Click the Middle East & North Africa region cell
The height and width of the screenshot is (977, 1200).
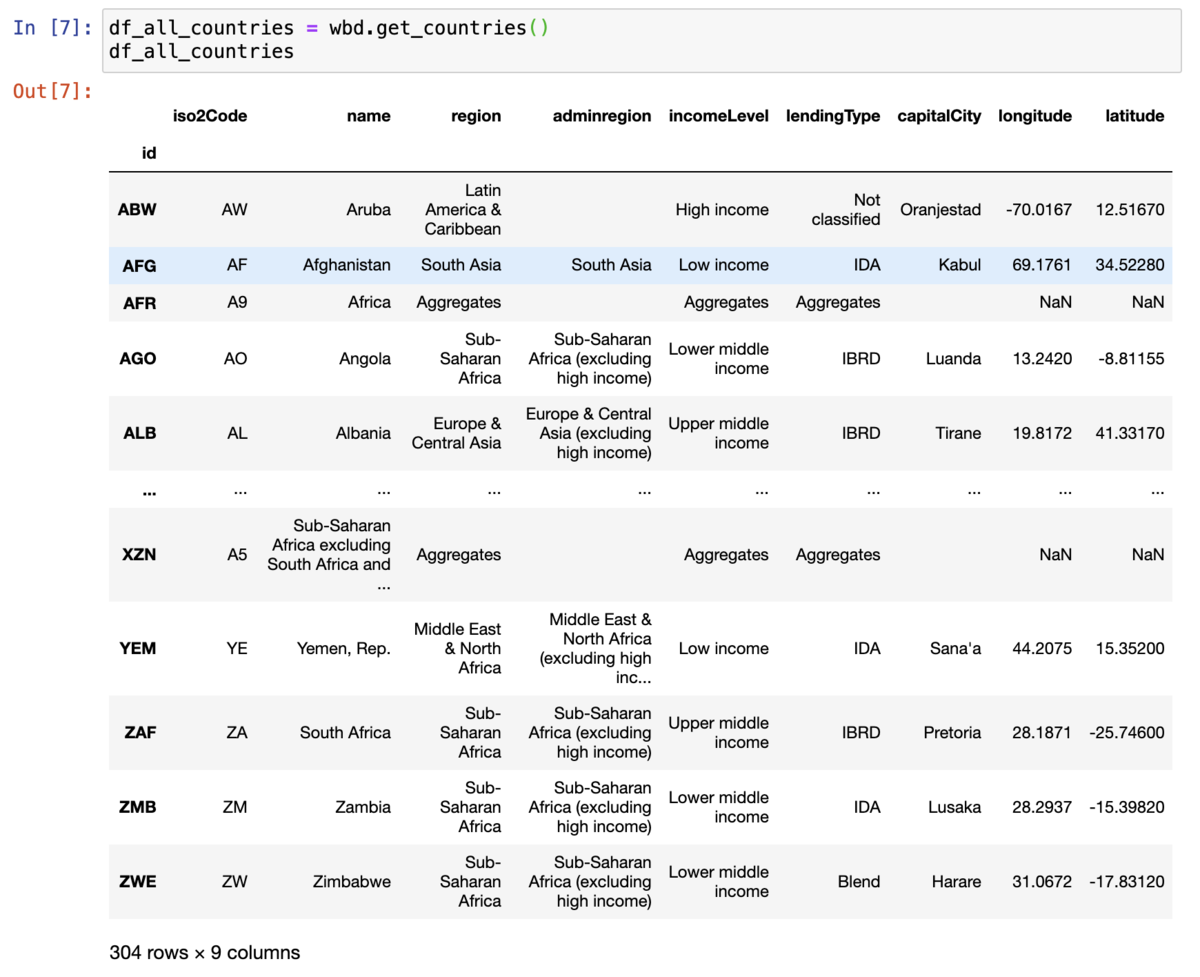(458, 648)
